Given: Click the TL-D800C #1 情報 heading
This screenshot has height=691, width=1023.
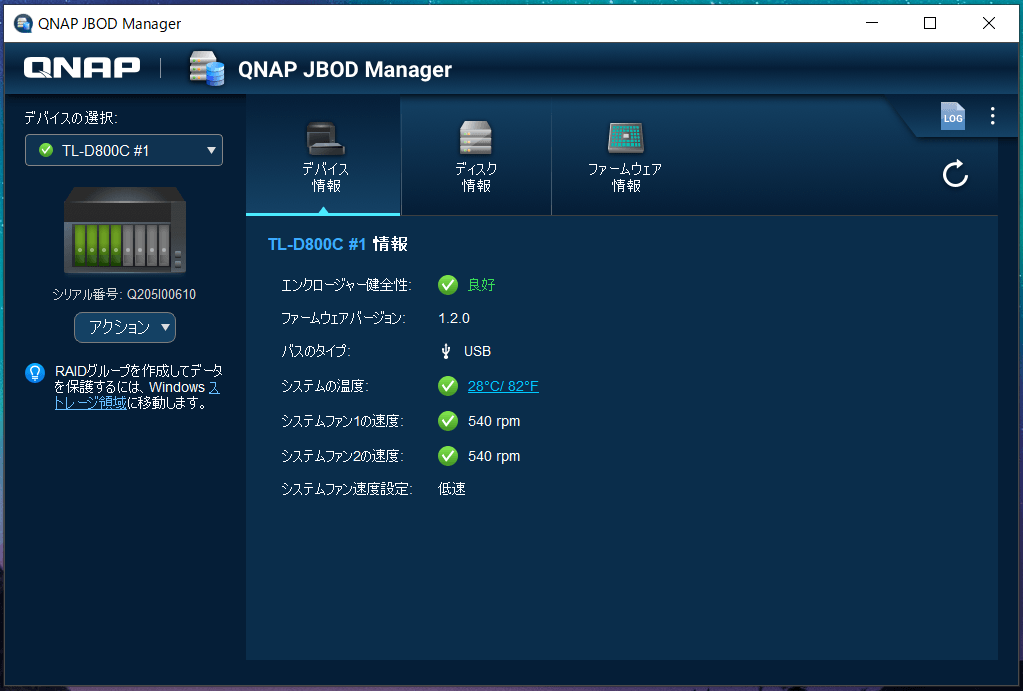Looking at the screenshot, I should click(337, 244).
